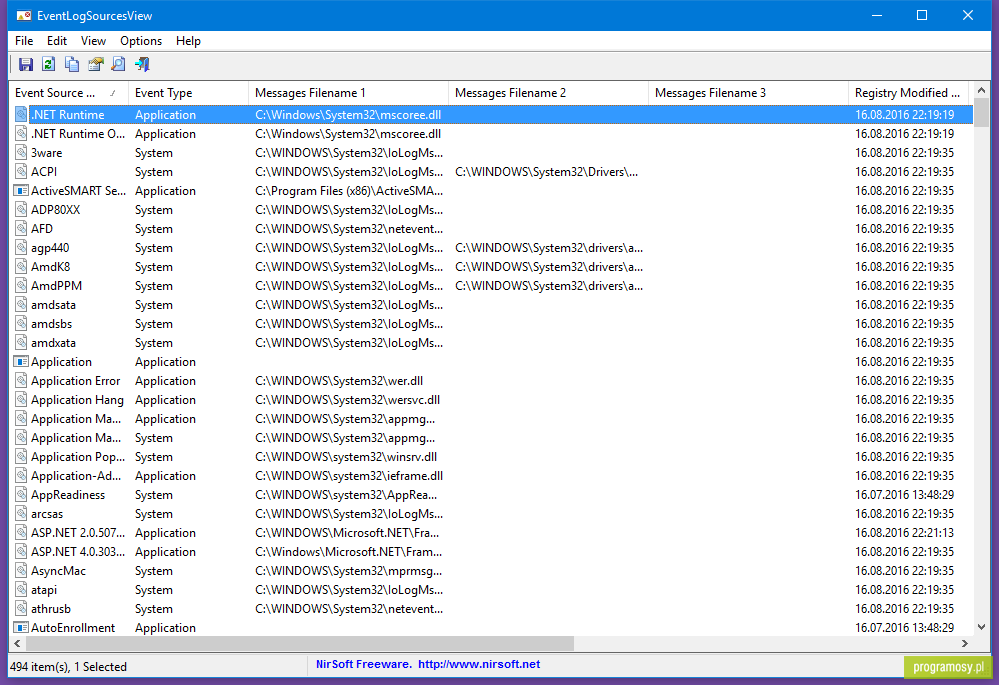
Task: Click the icon beside the .NET Runtime row
Action: (x=21, y=115)
